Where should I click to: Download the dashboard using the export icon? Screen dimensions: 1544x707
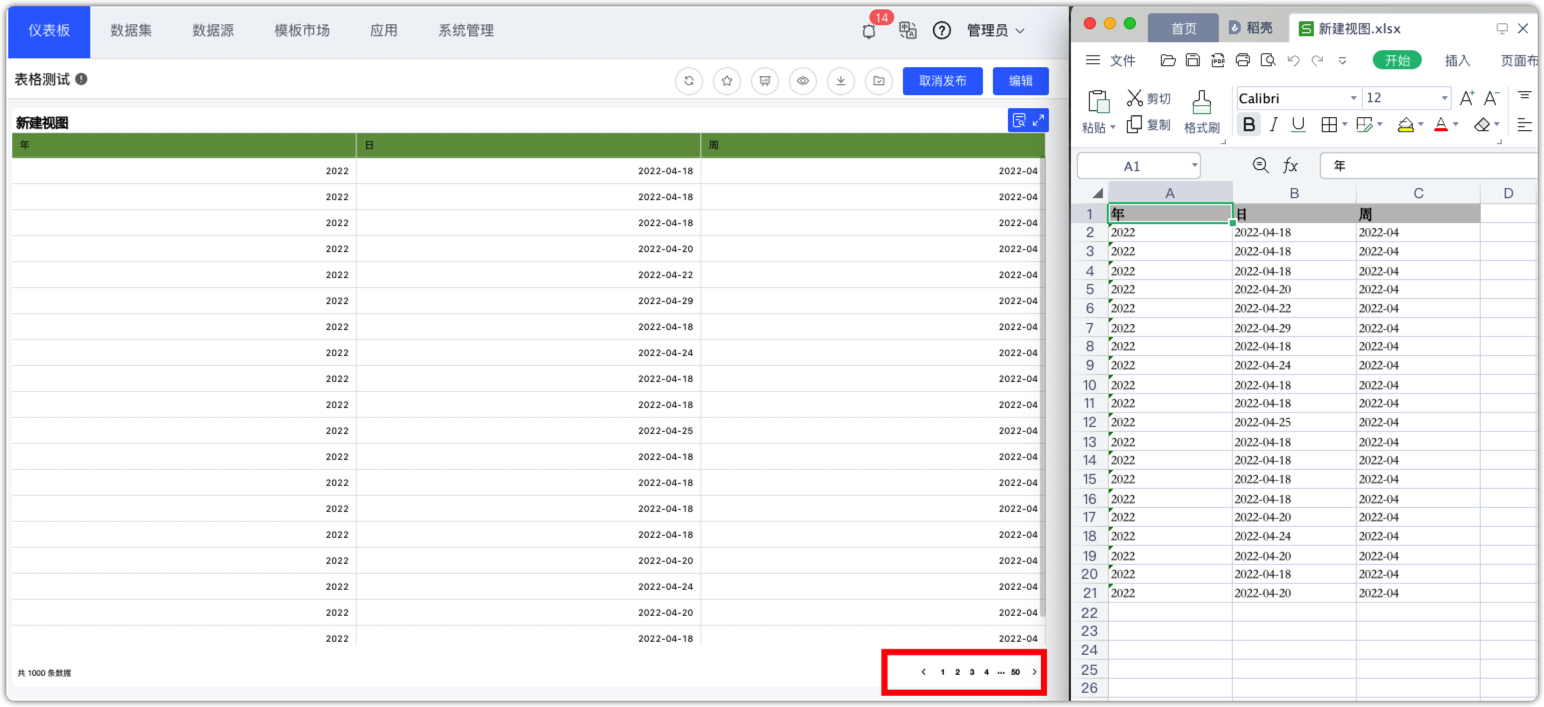pos(840,81)
